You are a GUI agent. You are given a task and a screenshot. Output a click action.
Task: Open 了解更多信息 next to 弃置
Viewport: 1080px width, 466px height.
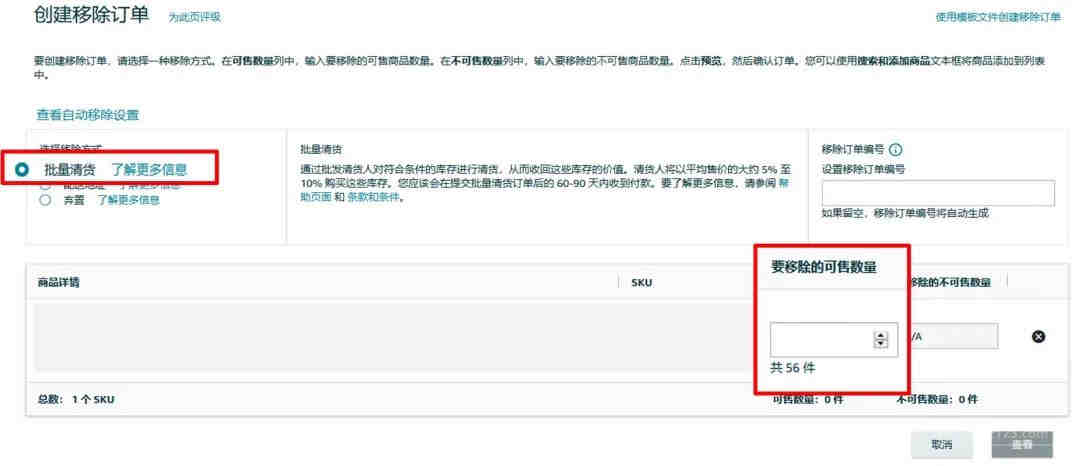128,200
